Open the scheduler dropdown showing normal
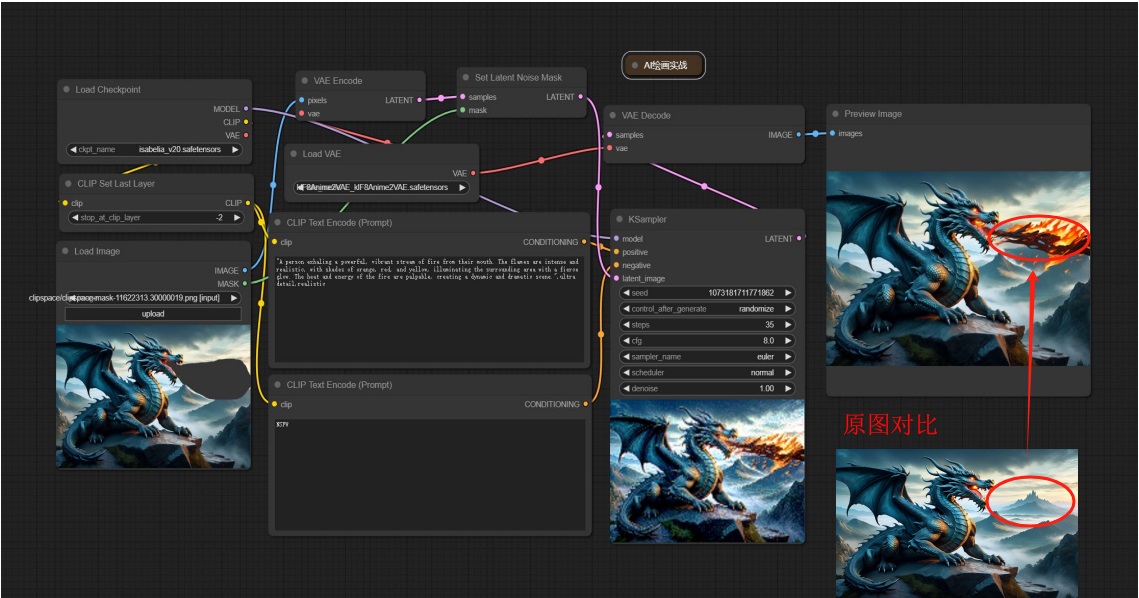This screenshot has width=1139, height=598. pos(706,373)
